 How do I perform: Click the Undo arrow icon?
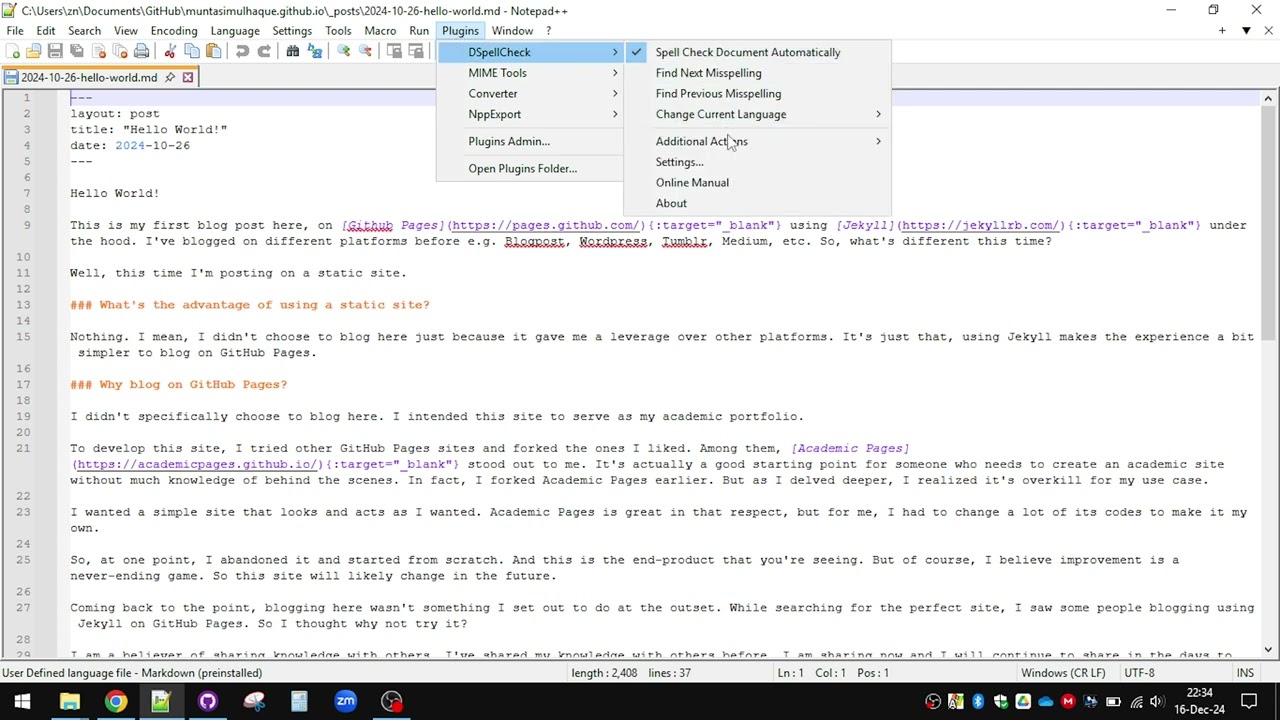[242, 51]
